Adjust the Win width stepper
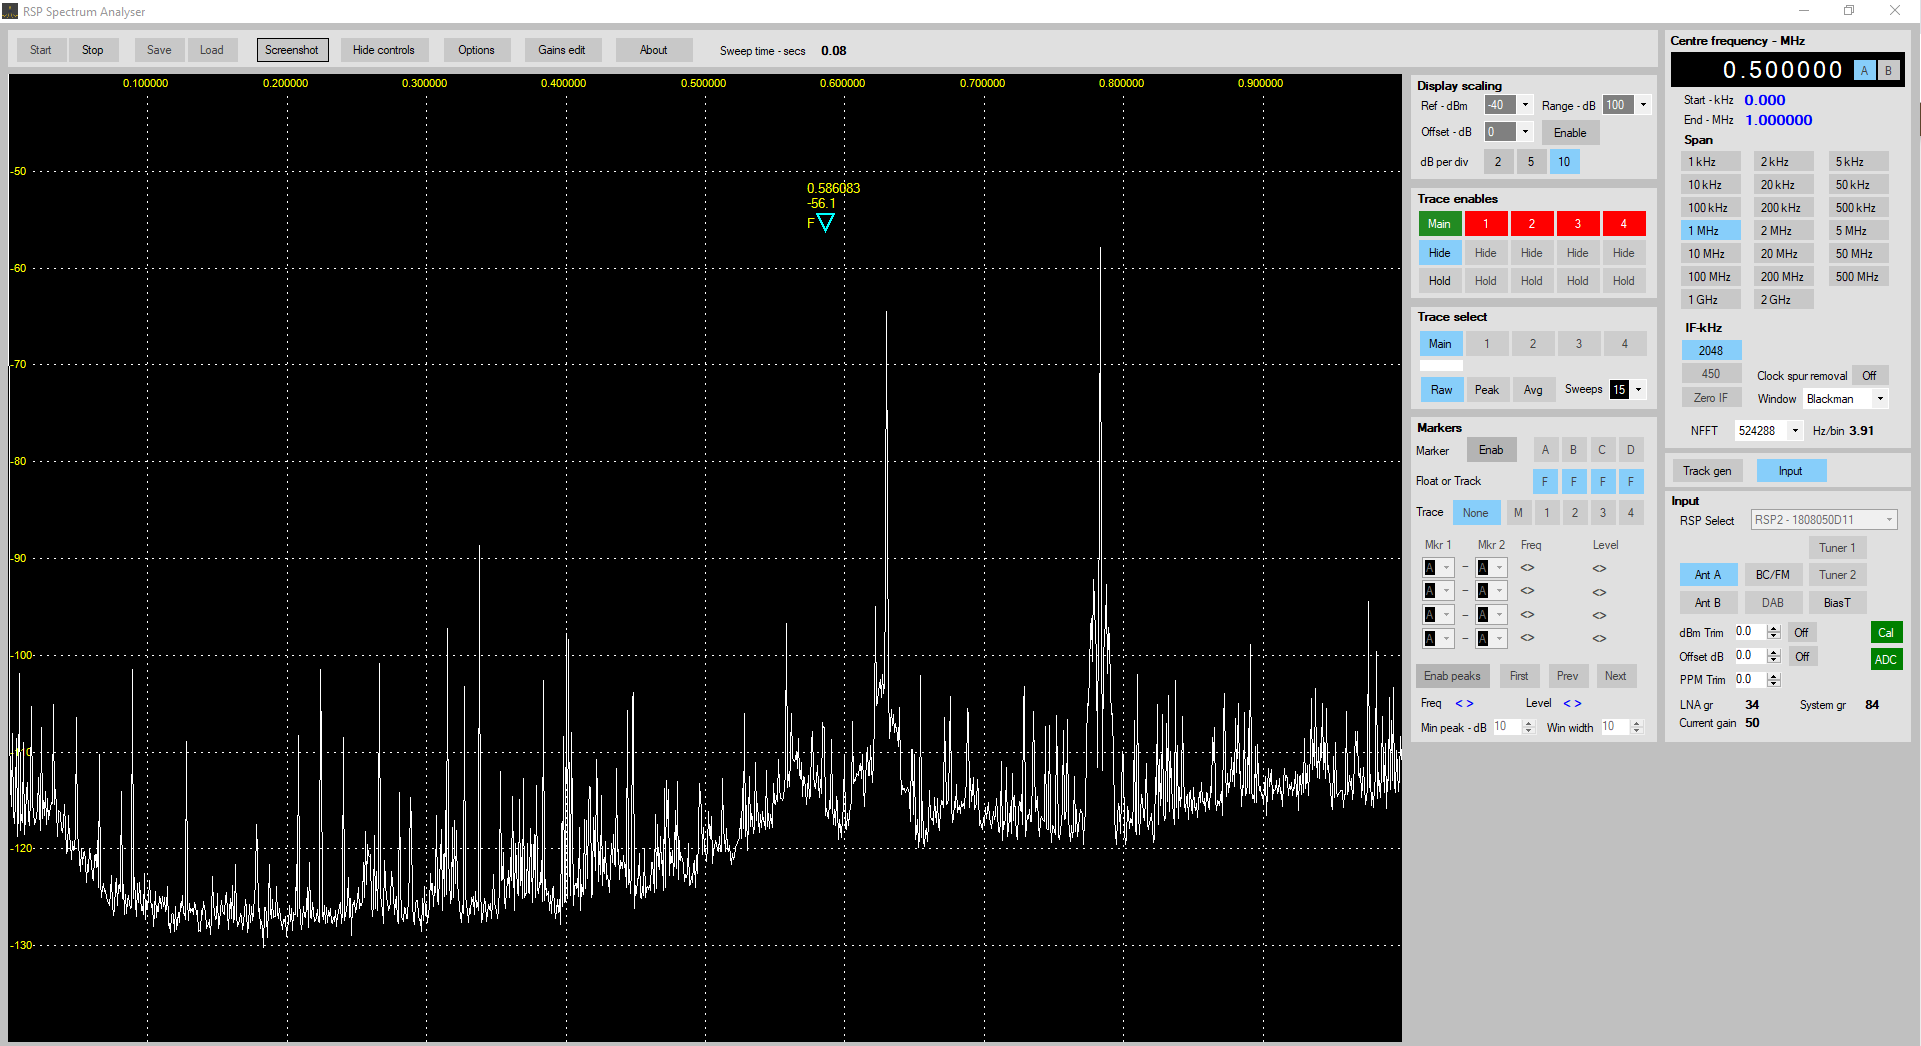The width and height of the screenshot is (1921, 1046). pyautogui.click(x=1636, y=727)
